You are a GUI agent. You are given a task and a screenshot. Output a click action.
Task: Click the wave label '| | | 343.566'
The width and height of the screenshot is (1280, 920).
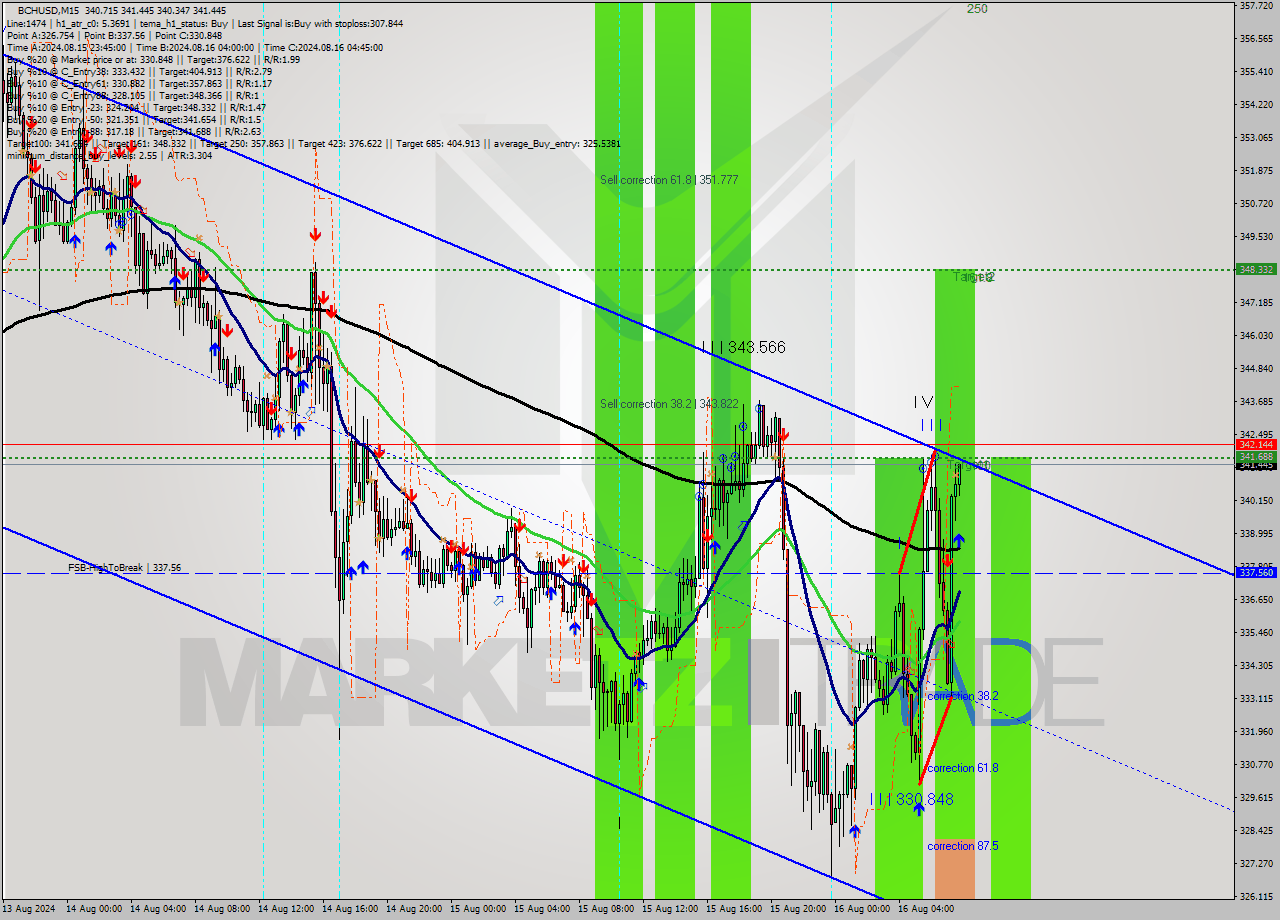coord(743,347)
